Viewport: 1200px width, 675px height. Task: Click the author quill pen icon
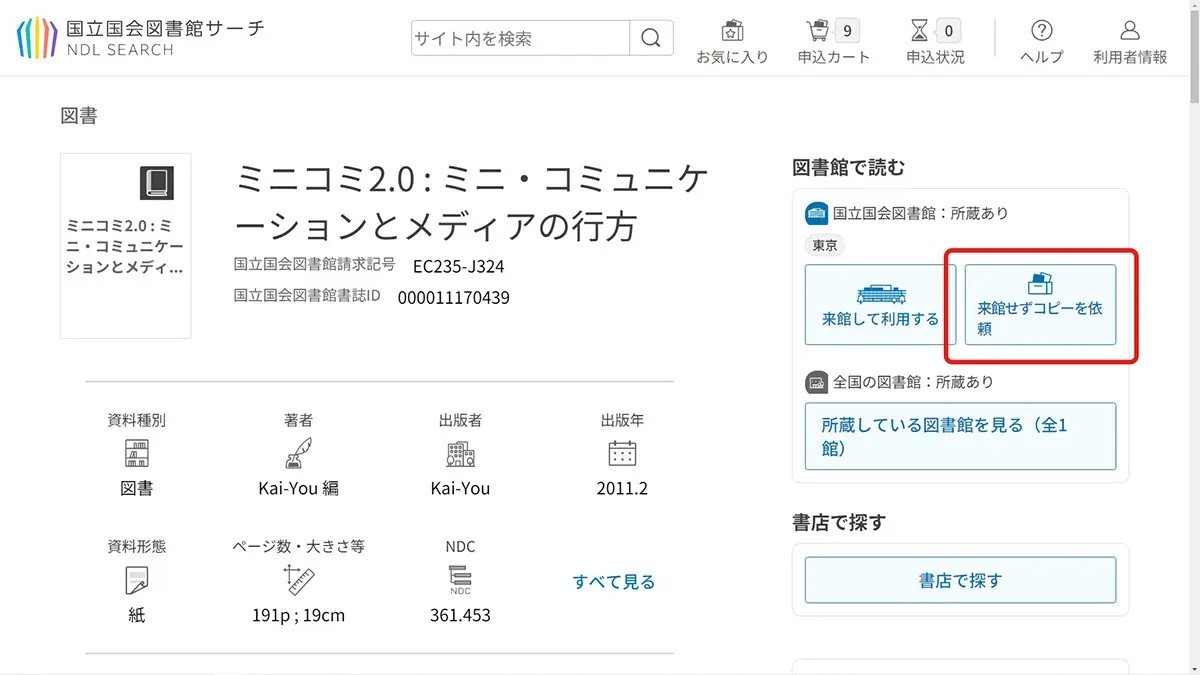[298, 454]
